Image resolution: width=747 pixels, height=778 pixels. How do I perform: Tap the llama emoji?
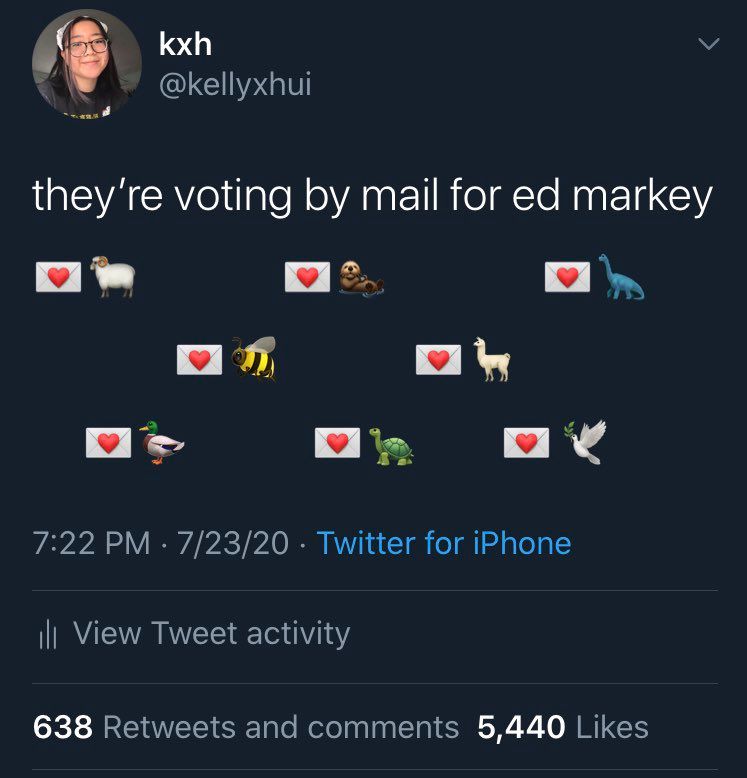(491, 359)
